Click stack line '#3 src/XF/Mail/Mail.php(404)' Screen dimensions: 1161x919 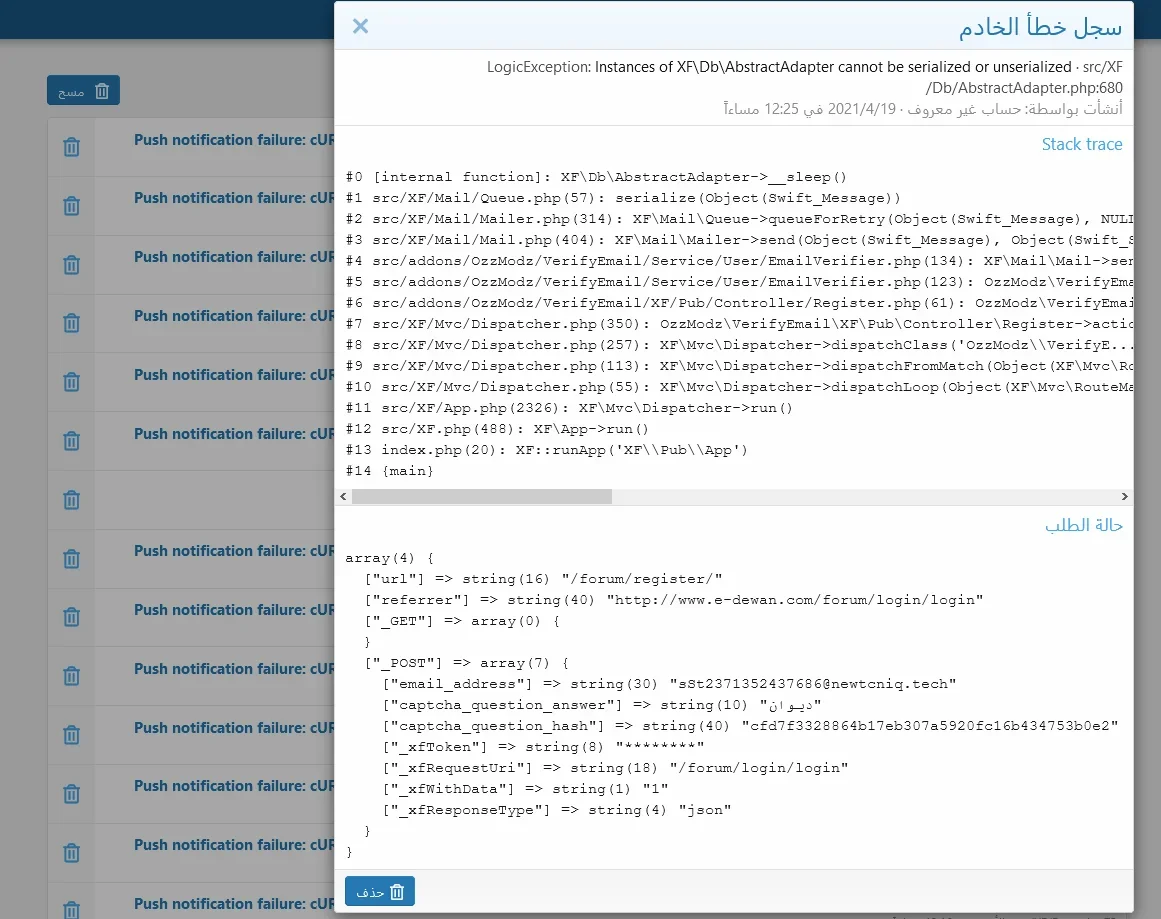point(739,240)
